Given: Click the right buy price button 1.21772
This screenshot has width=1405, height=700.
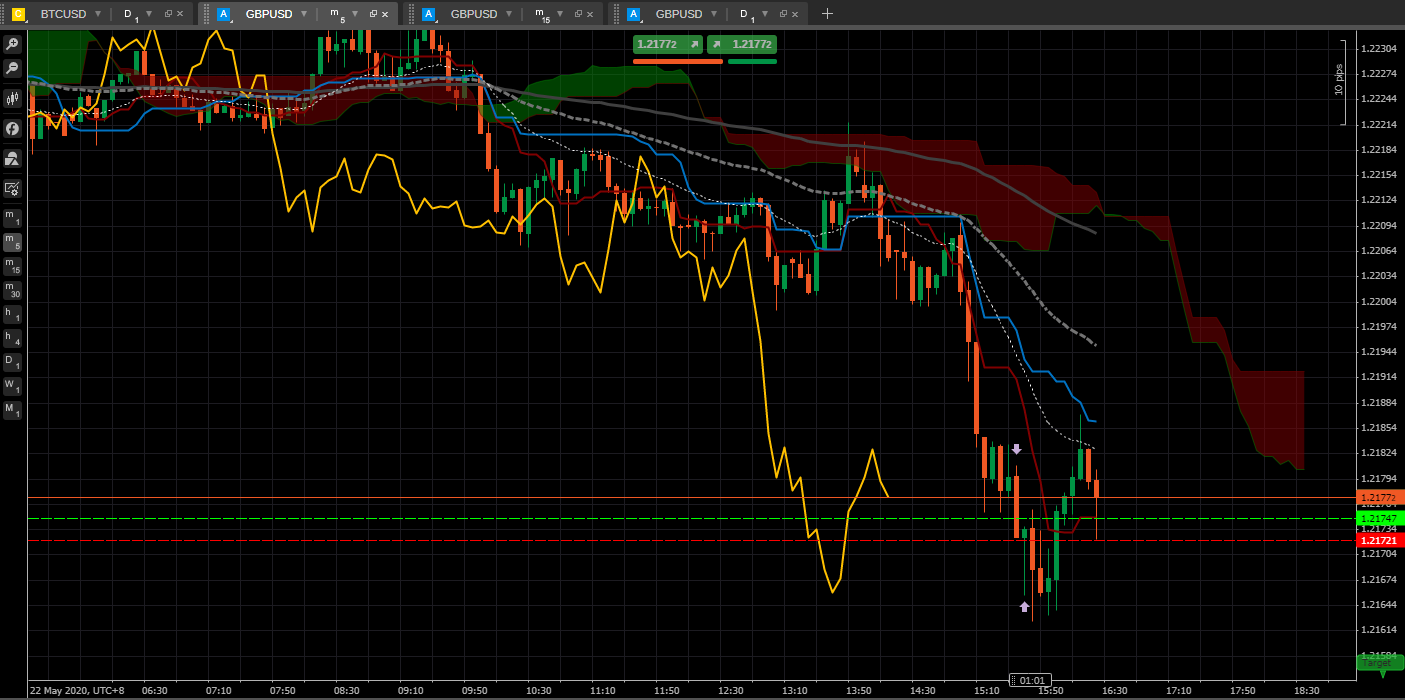Looking at the screenshot, I should [742, 44].
